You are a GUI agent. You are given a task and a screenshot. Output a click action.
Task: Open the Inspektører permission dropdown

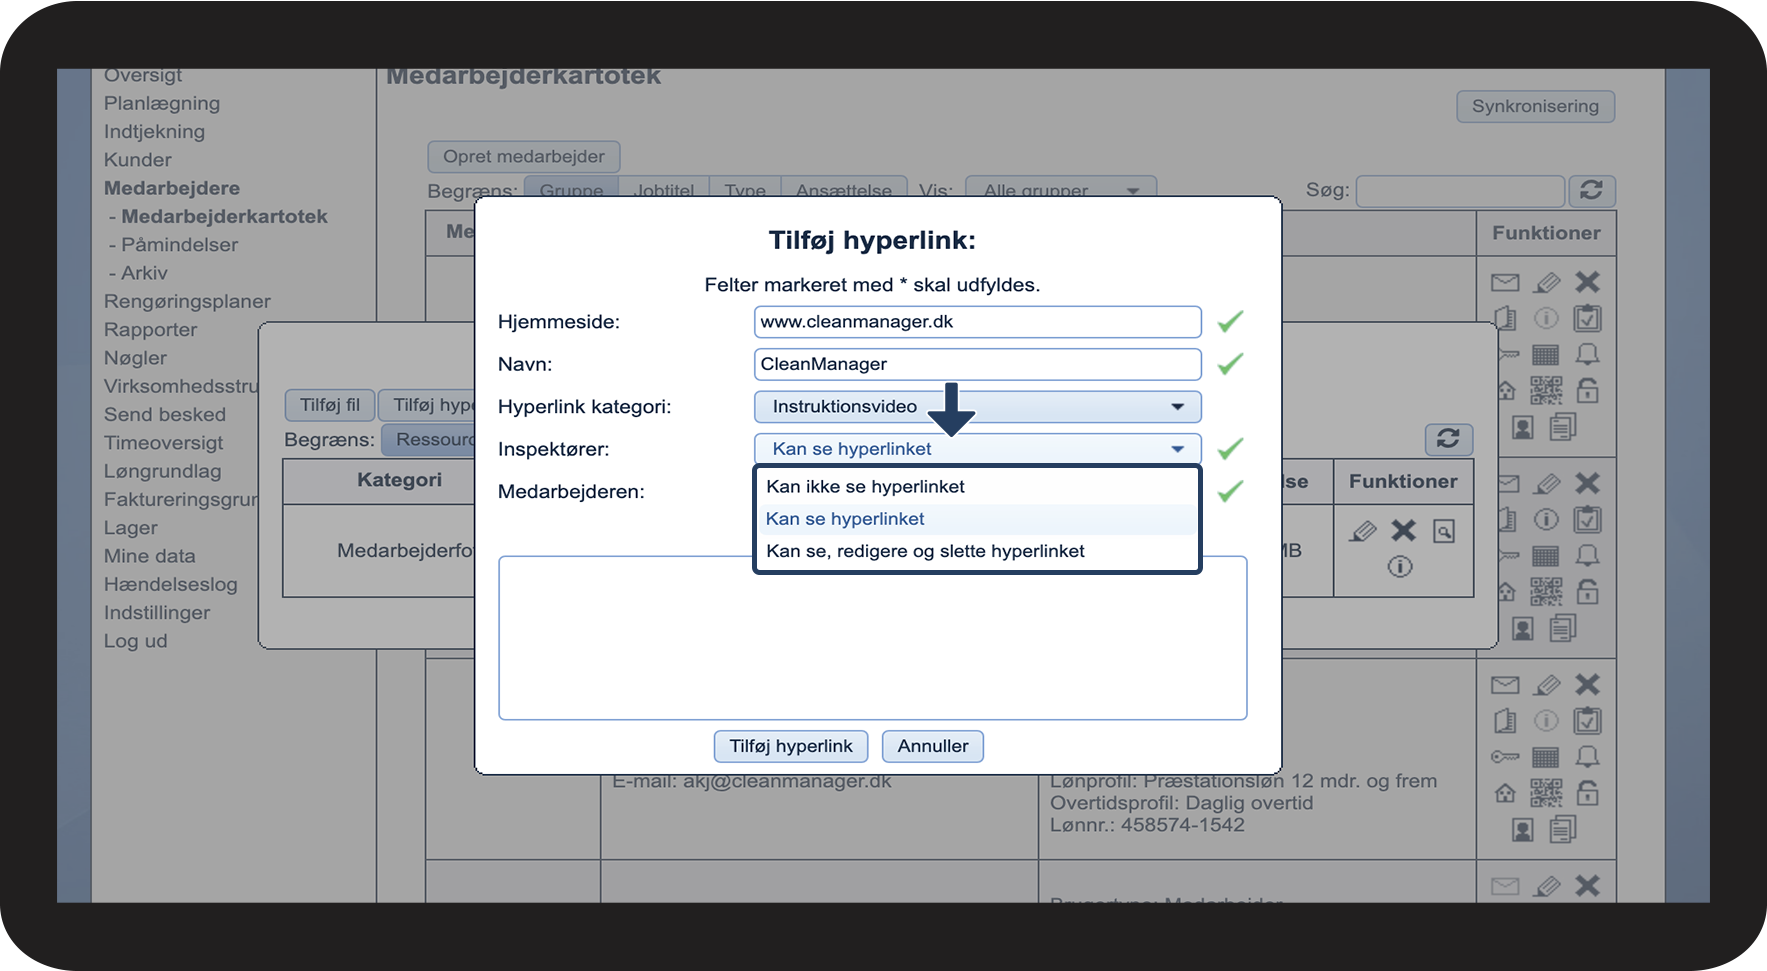pos(977,449)
